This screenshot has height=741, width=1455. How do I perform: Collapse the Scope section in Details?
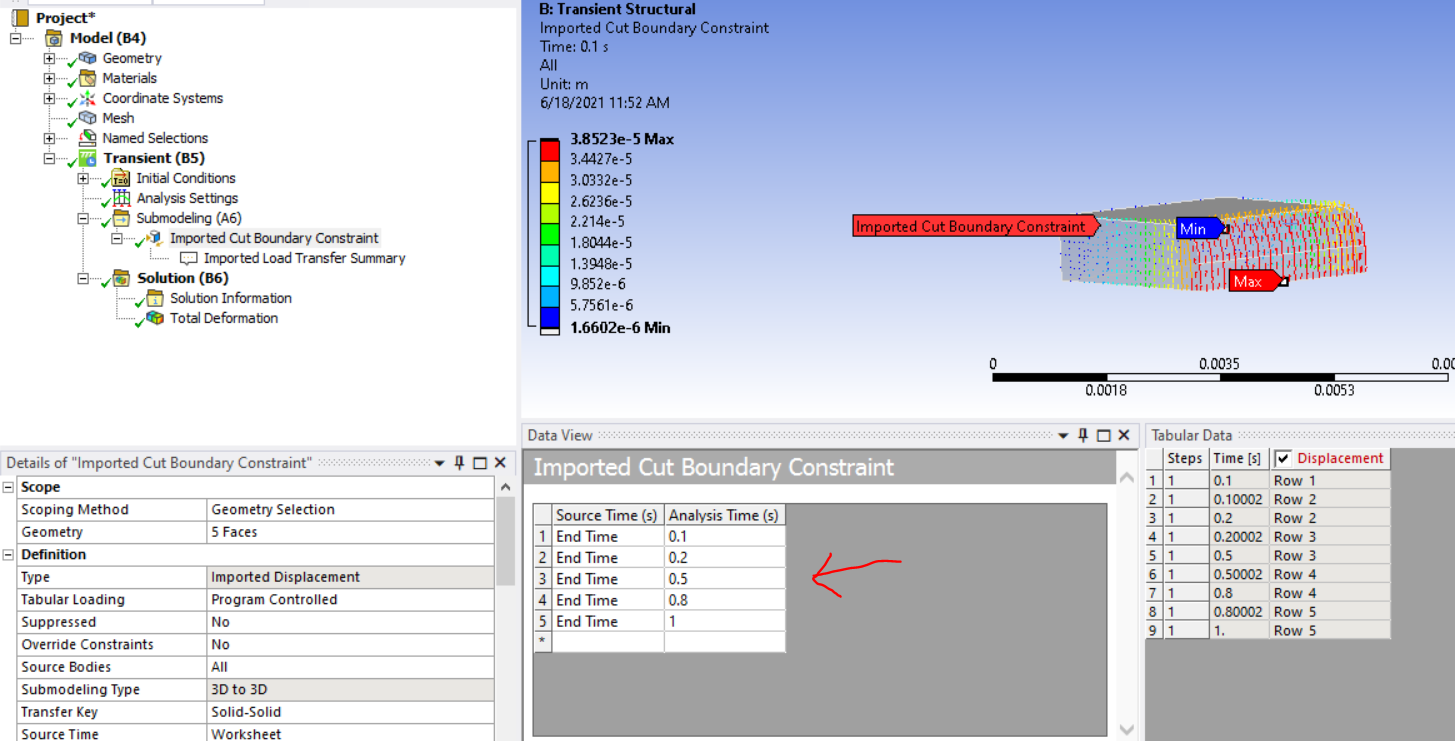pyautogui.click(x=9, y=487)
